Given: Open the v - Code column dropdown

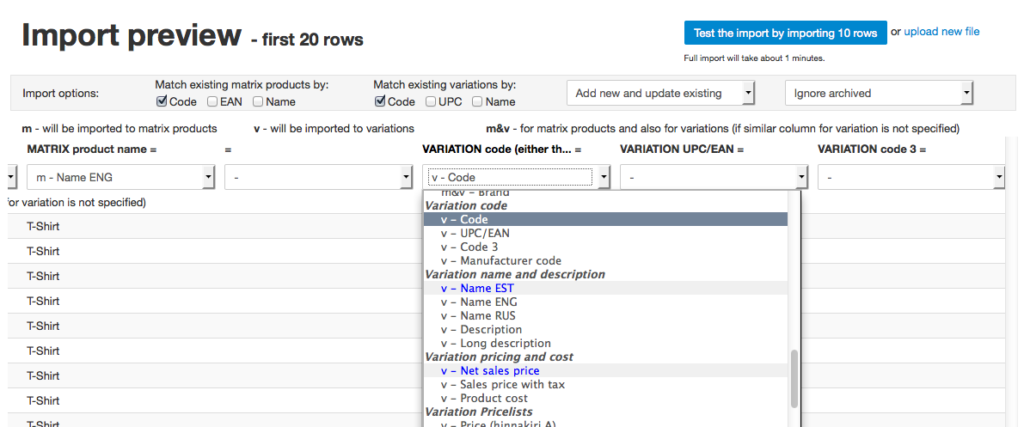Looking at the screenshot, I should tap(517, 177).
